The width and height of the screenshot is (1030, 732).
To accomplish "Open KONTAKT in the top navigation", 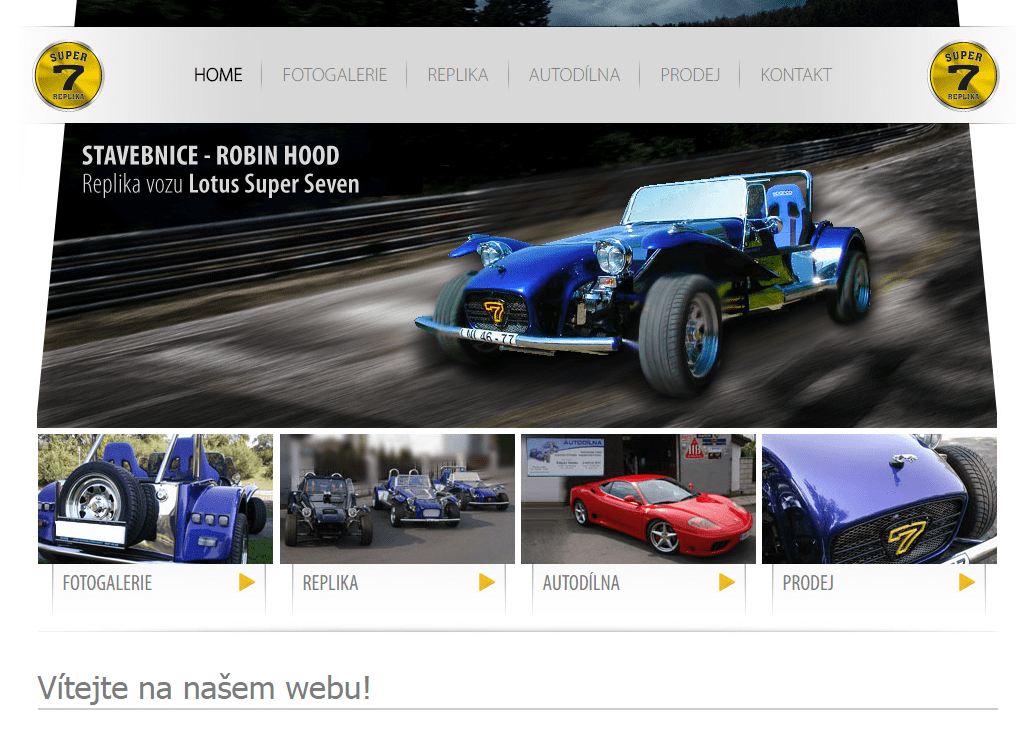I will [796, 75].
